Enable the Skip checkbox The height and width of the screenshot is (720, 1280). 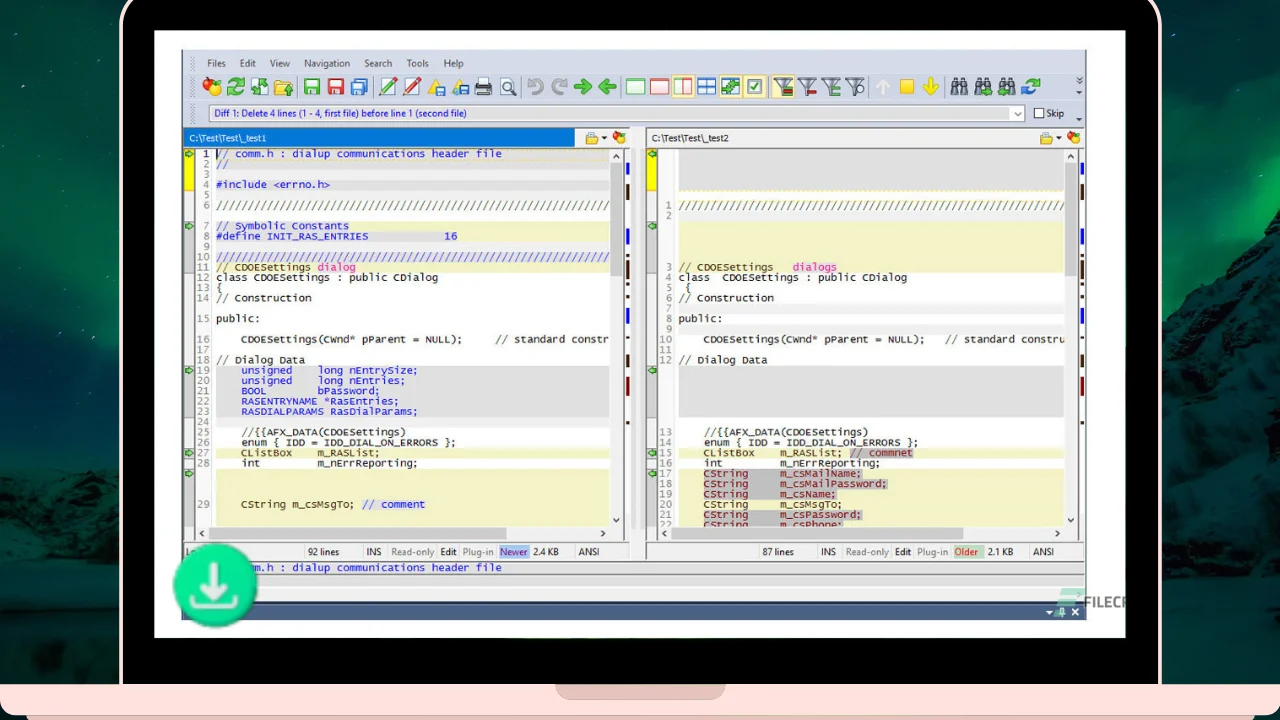1039,113
